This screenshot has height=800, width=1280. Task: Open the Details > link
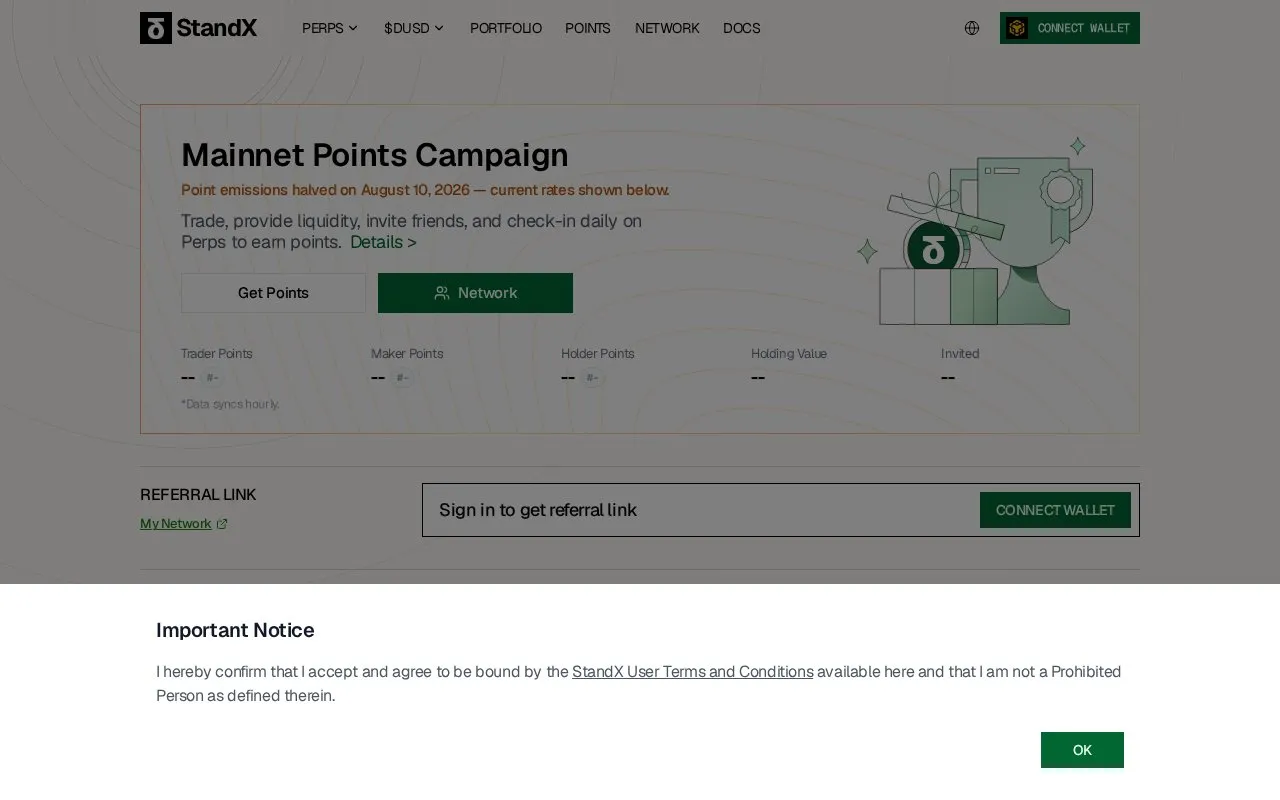click(383, 242)
